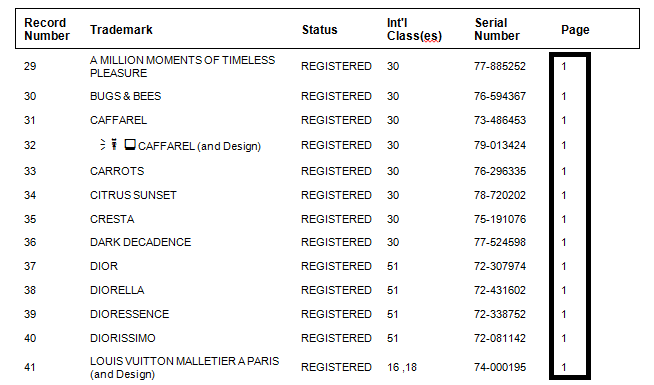Open LOUIS VUITTON MALLETIER A PARIS entry
Viewport: 654px width, 385px height.
coord(184,367)
